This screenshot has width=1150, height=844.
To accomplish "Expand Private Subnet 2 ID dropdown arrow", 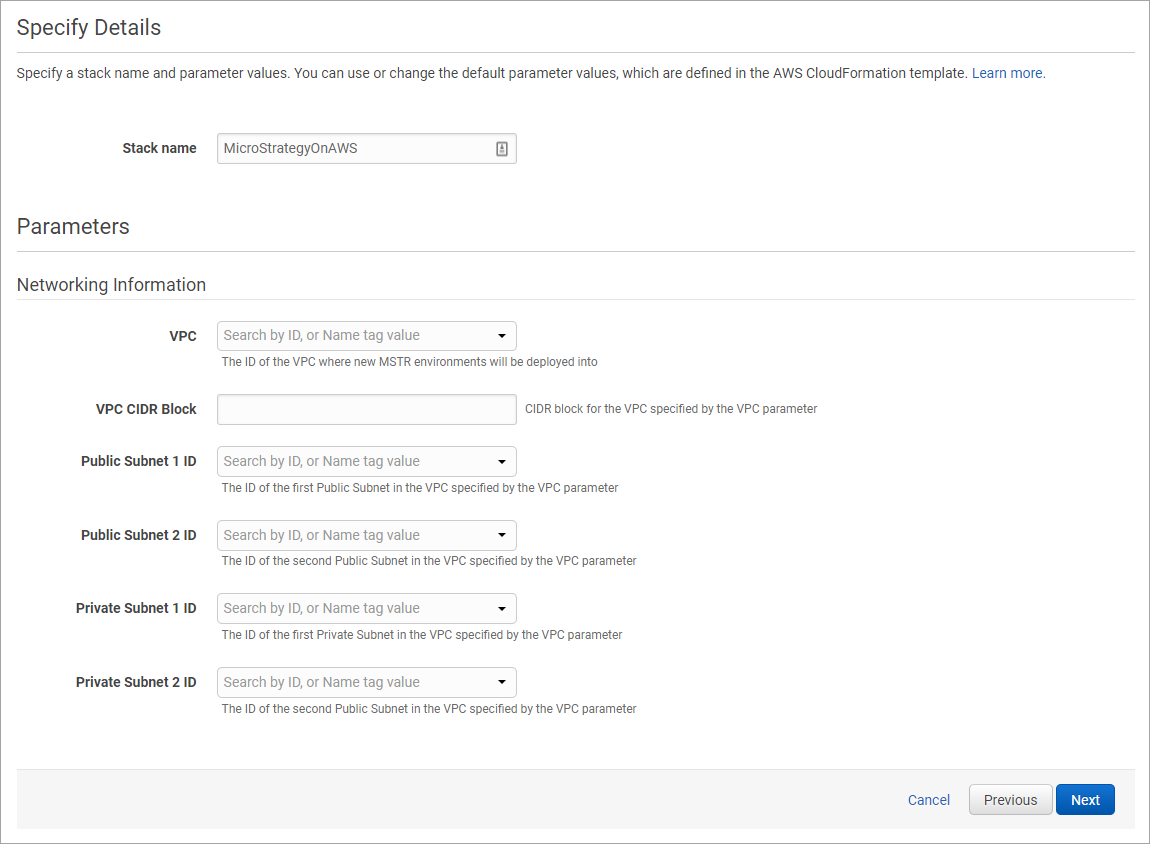I will [502, 683].
